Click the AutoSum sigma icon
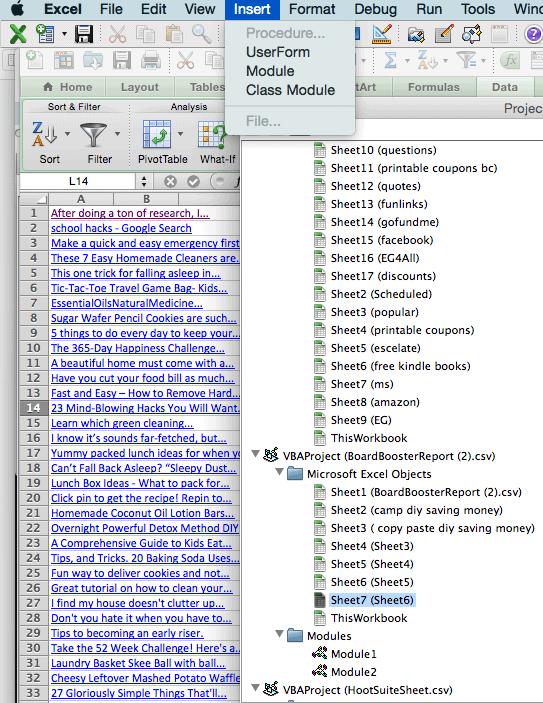543x703 pixels. point(391,60)
